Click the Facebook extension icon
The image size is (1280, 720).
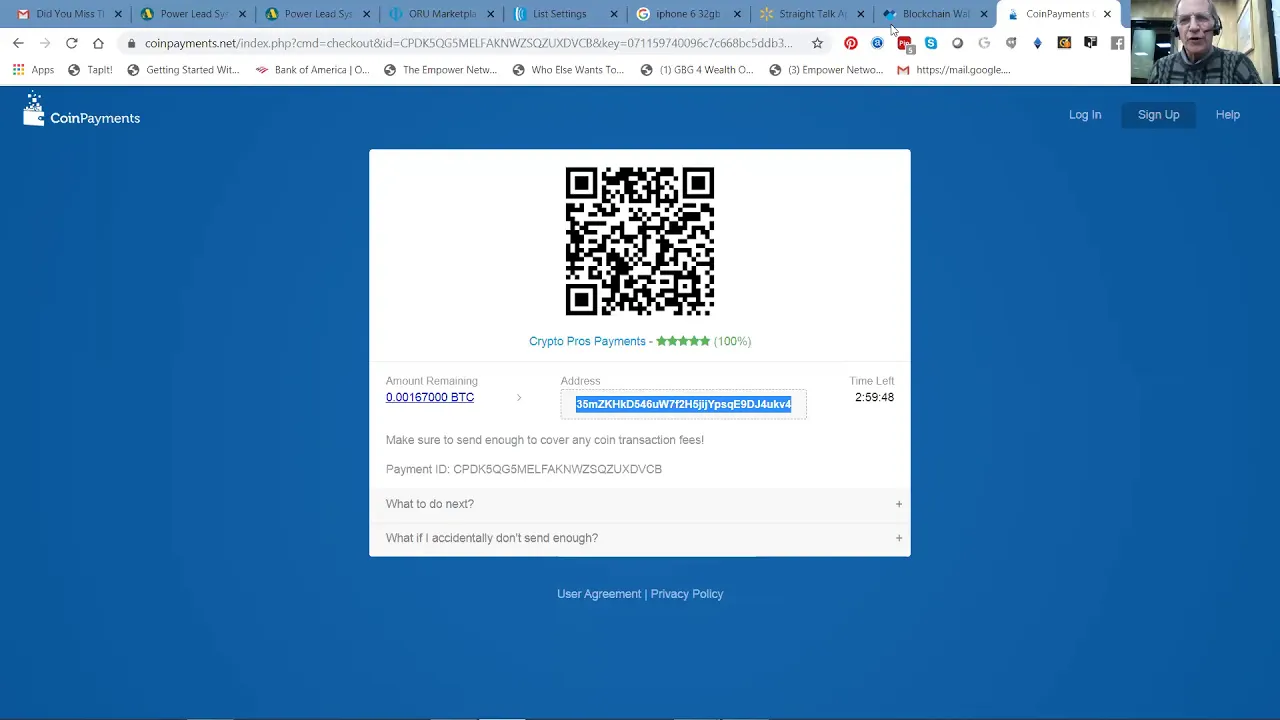tap(1117, 43)
